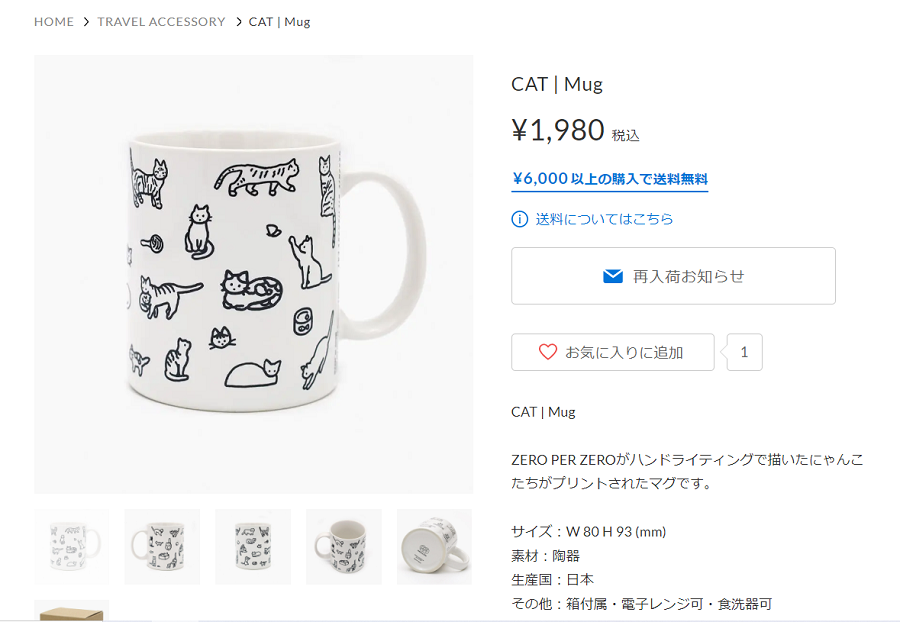The height and width of the screenshot is (622, 900).
Task: Add item with お気に入りに追加 button
Action: 613,352
